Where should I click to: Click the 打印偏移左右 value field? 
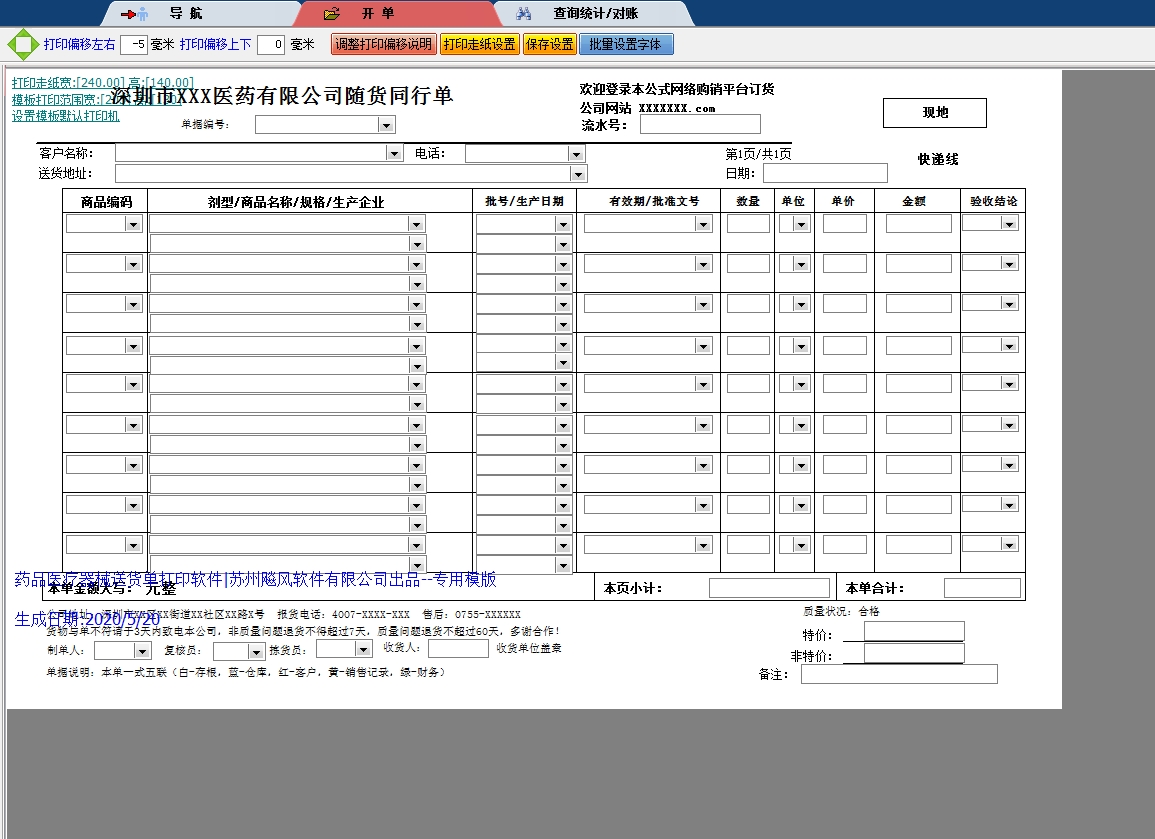(x=133, y=45)
